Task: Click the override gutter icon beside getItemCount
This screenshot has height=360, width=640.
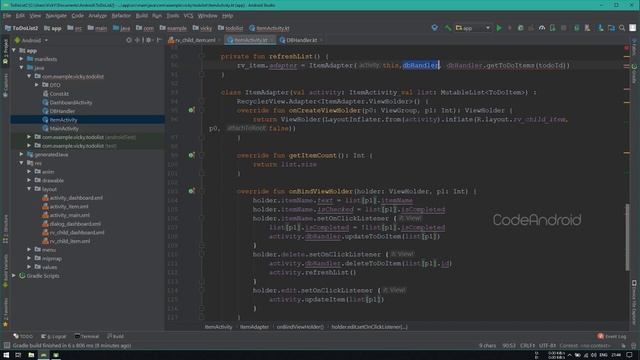Action: pyautogui.click(x=191, y=155)
